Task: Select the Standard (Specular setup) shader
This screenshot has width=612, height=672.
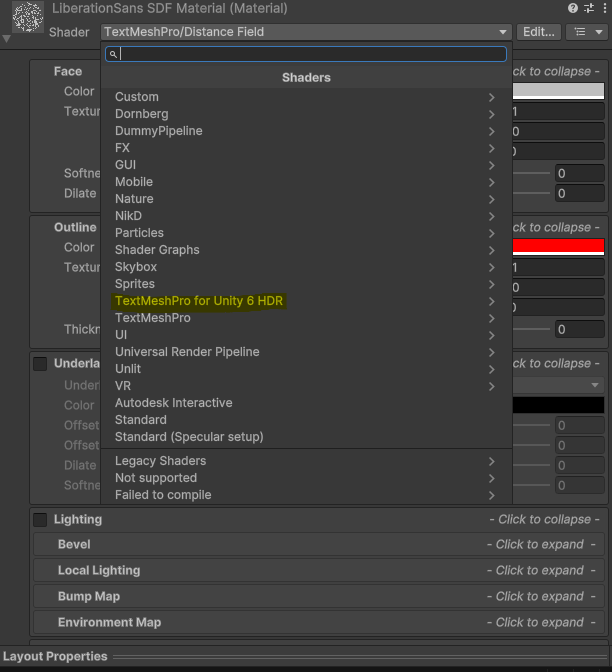Action: point(306,437)
